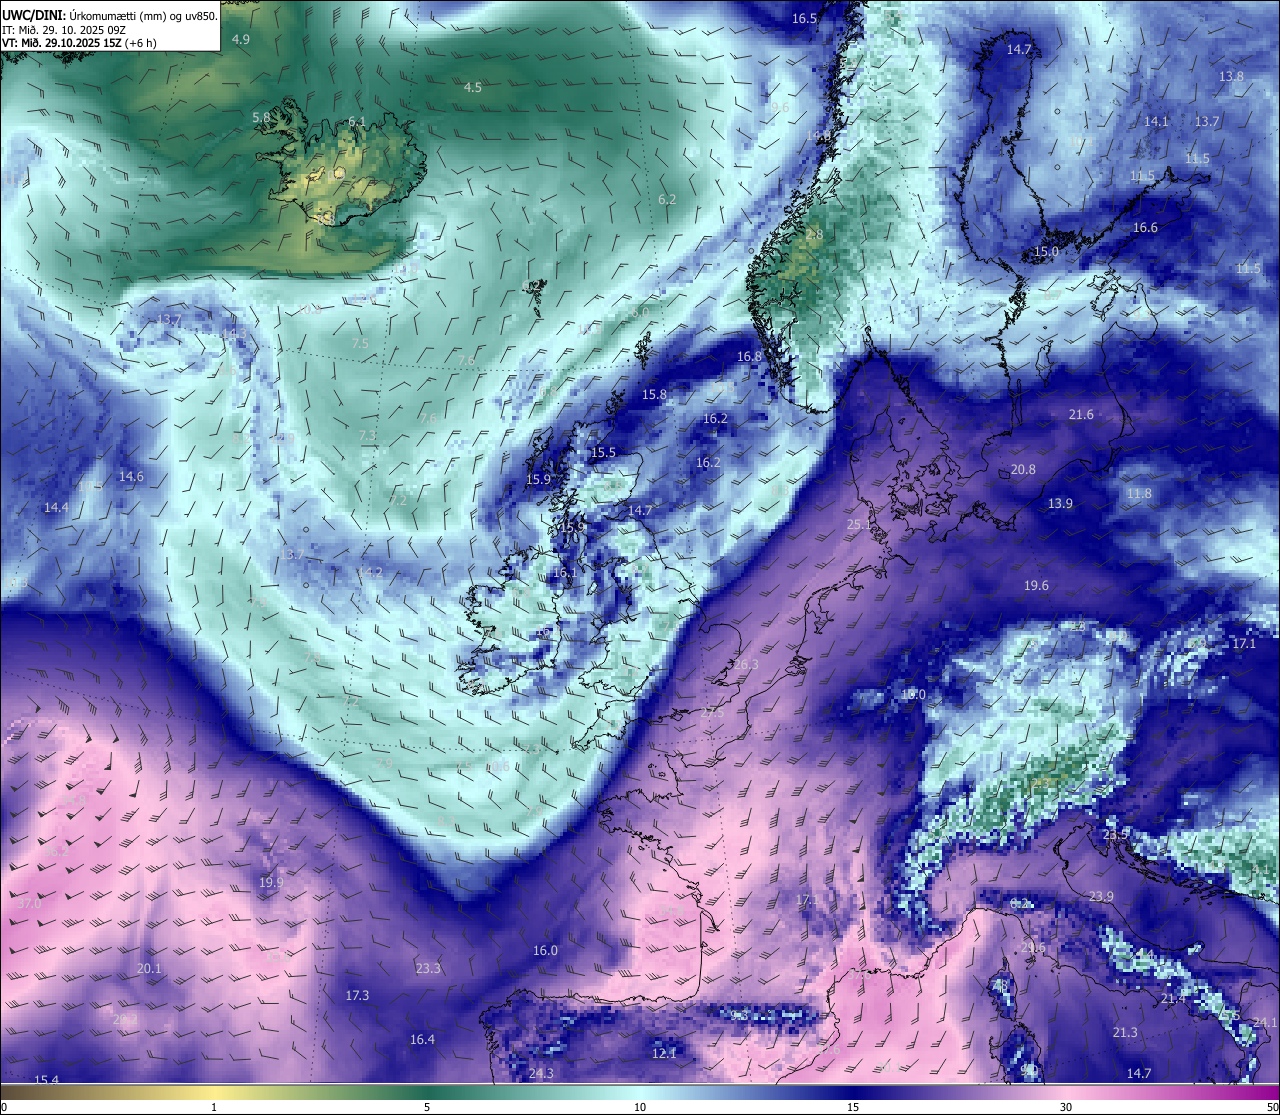Click the 16.4 value on the map
Screen dimensions: 1280x1115
point(422,1040)
